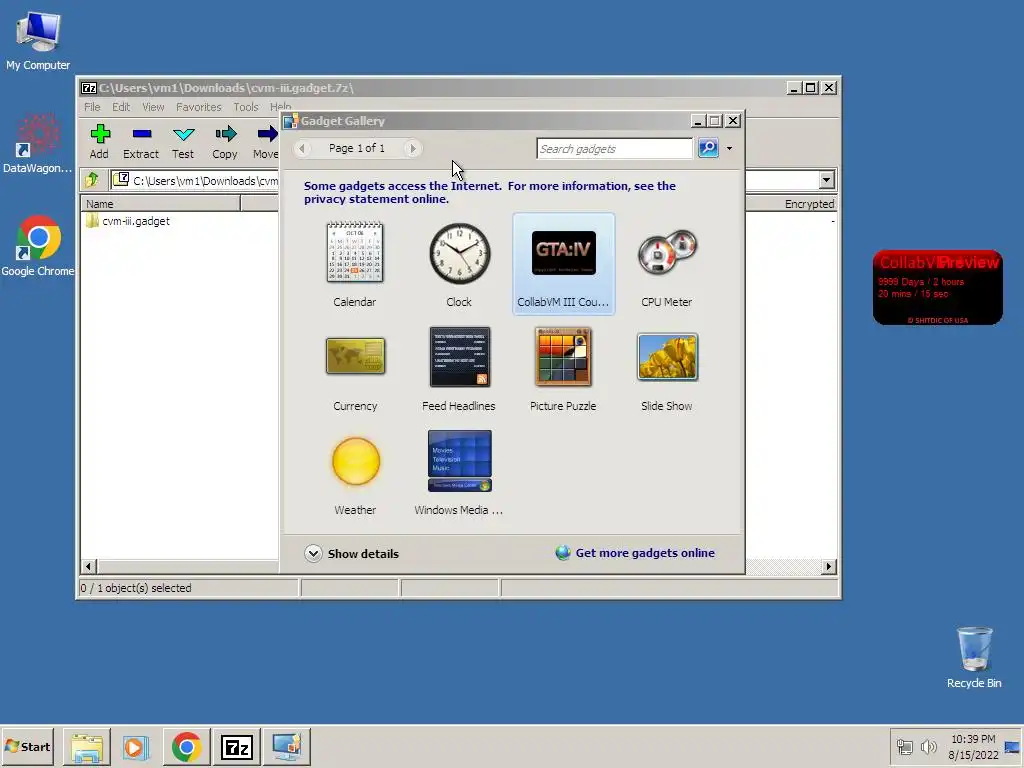Image resolution: width=1024 pixels, height=768 pixels.
Task: Open the Recycle Bin on desktop
Action: point(974,657)
